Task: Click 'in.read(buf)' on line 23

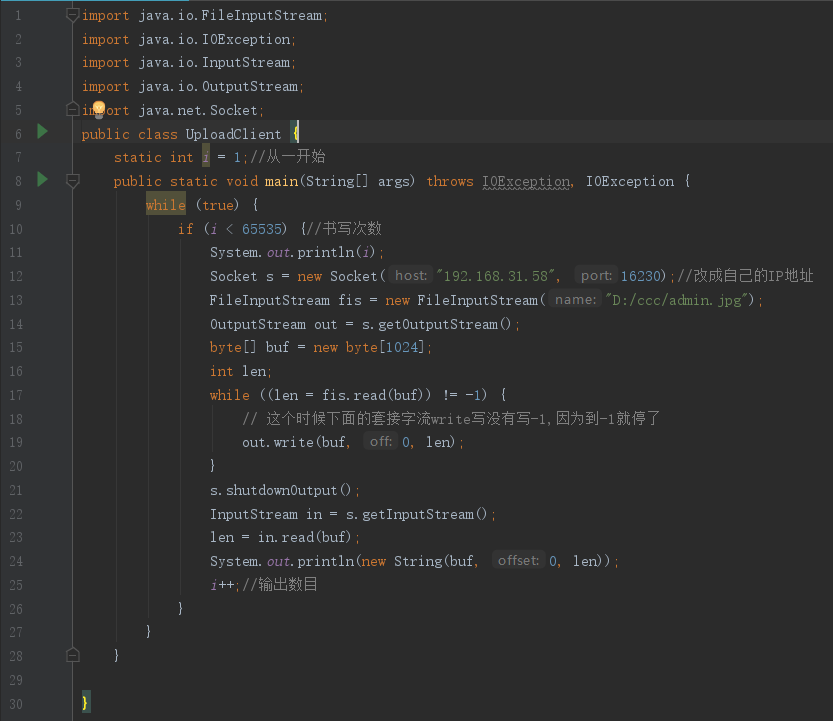Action: [304, 537]
